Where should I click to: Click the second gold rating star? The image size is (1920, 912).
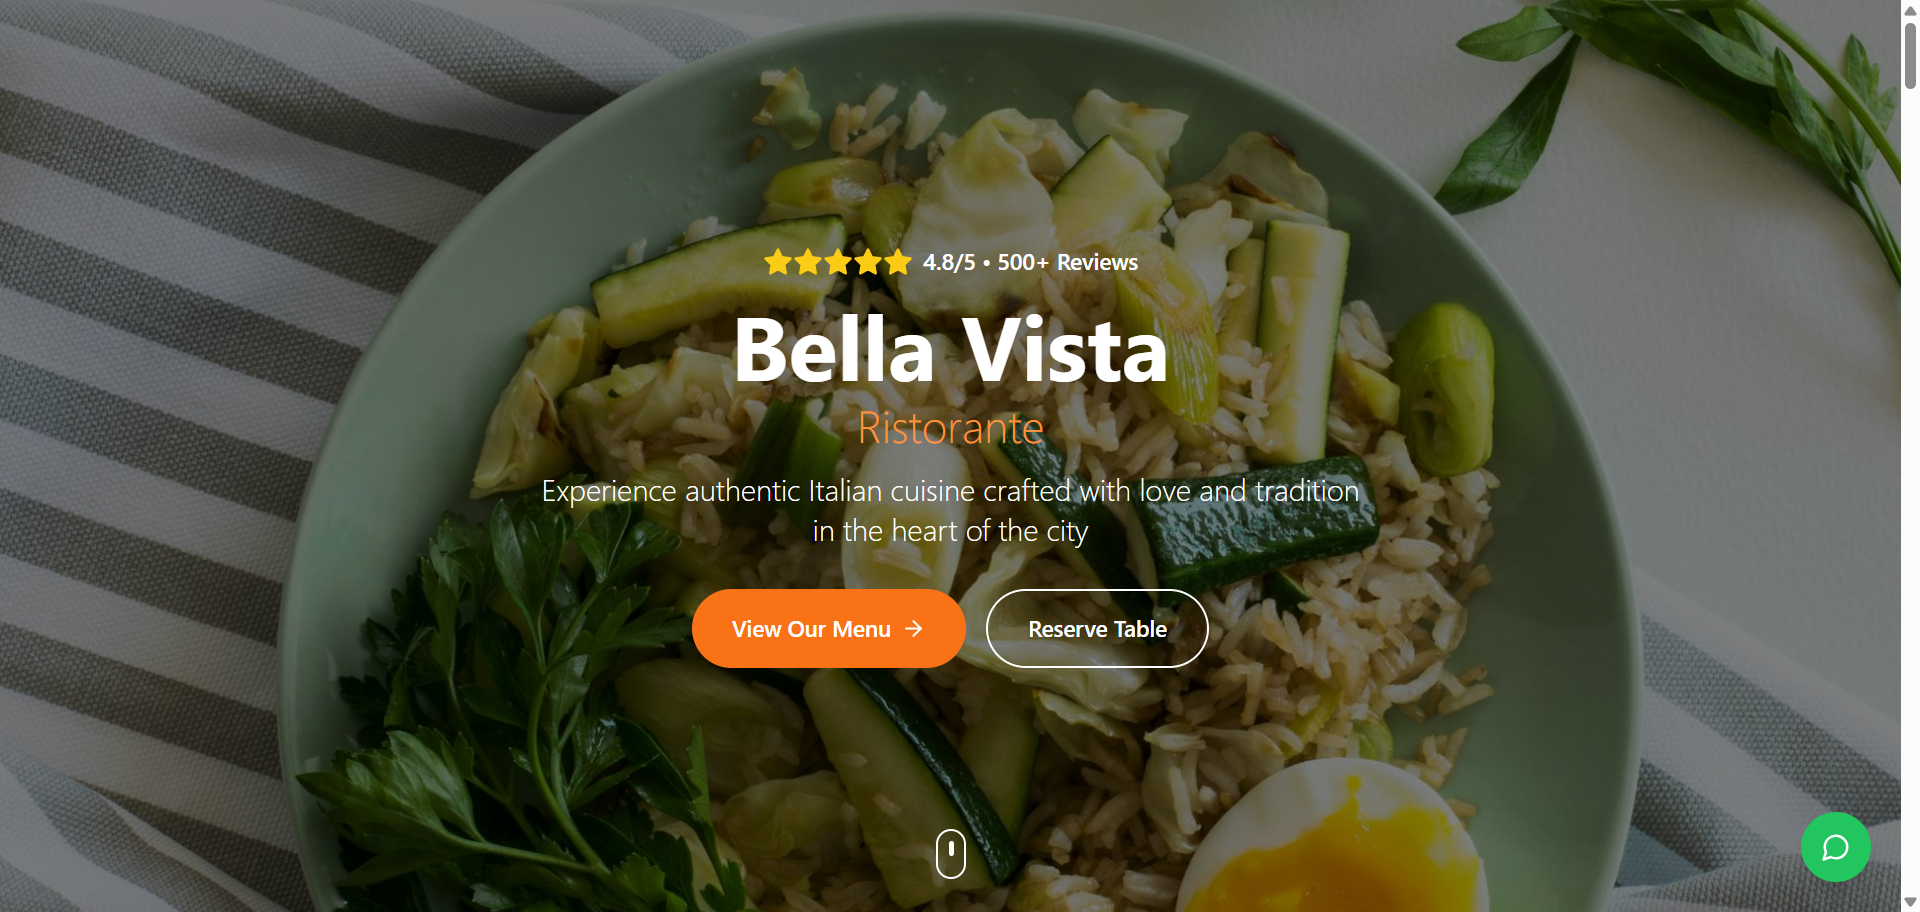808,262
